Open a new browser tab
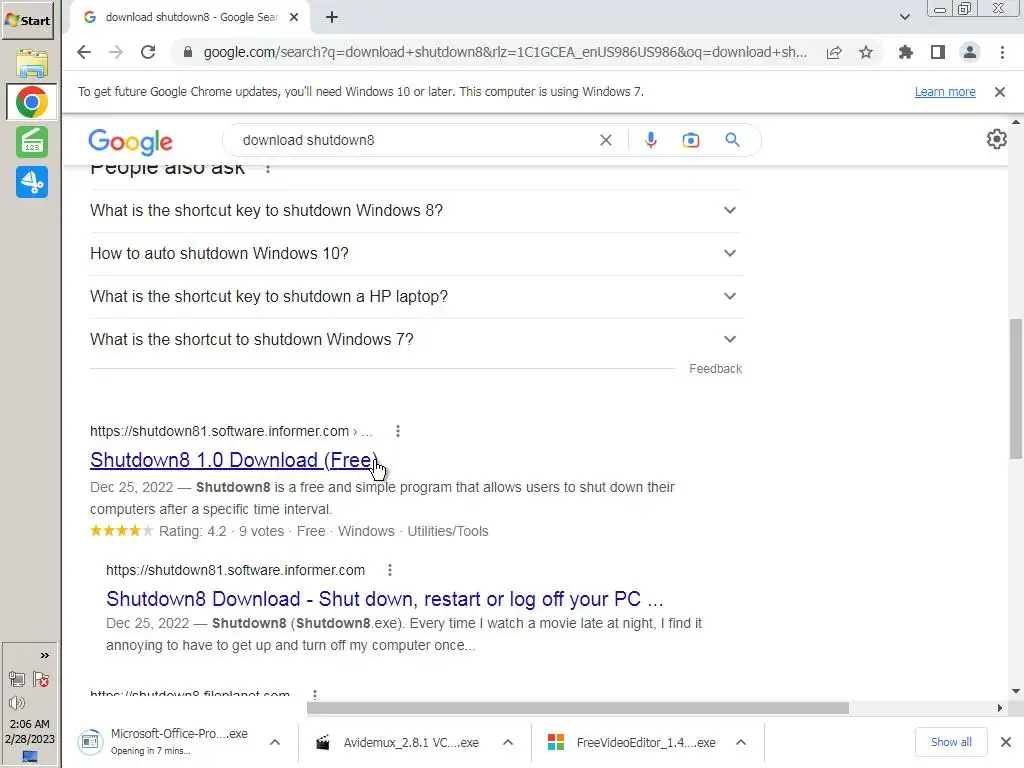 pyautogui.click(x=332, y=17)
